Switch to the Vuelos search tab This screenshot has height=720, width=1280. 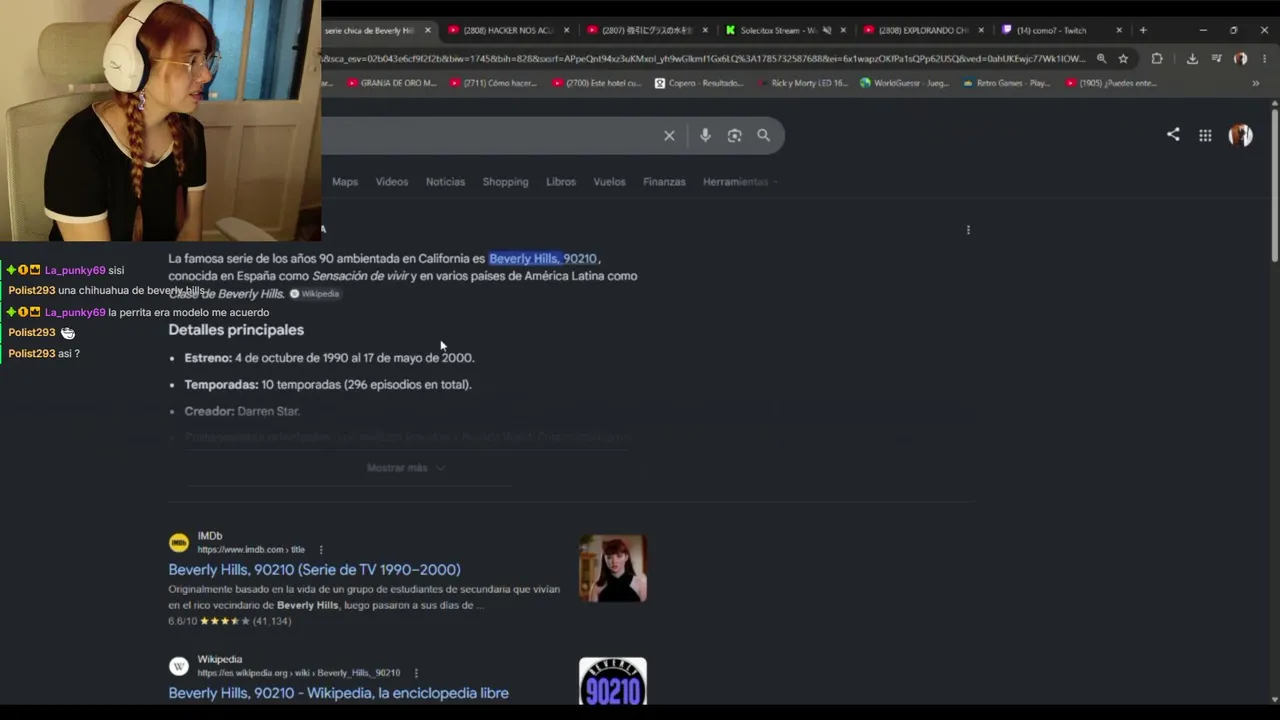coord(609,182)
